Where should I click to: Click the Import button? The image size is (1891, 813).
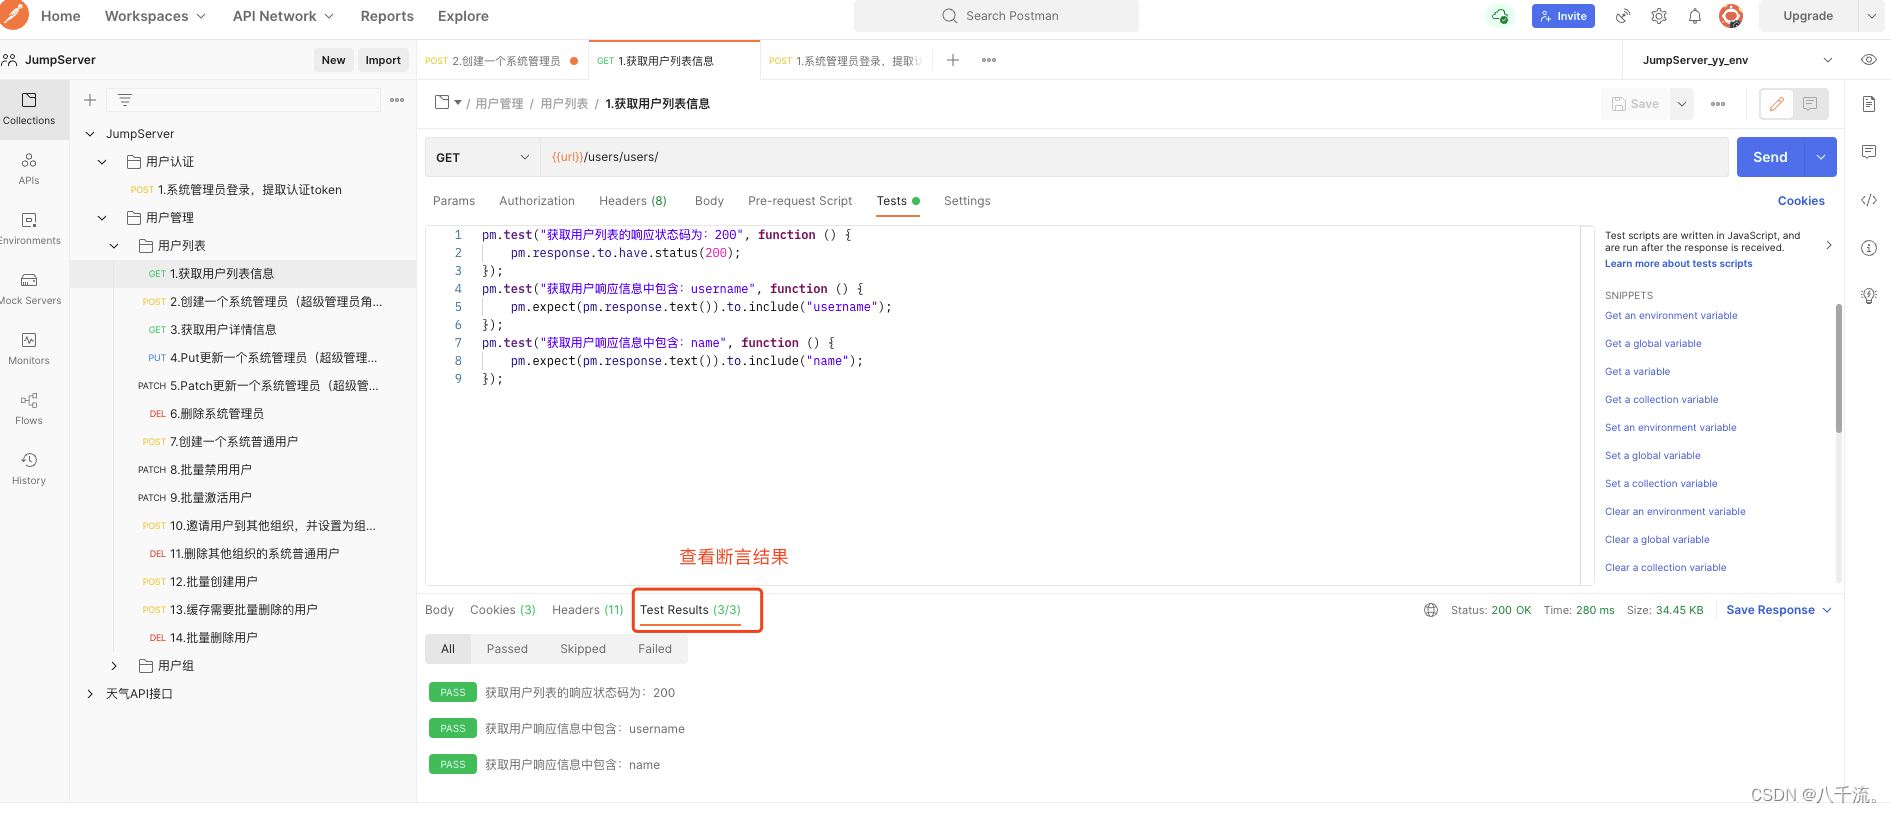tap(383, 60)
